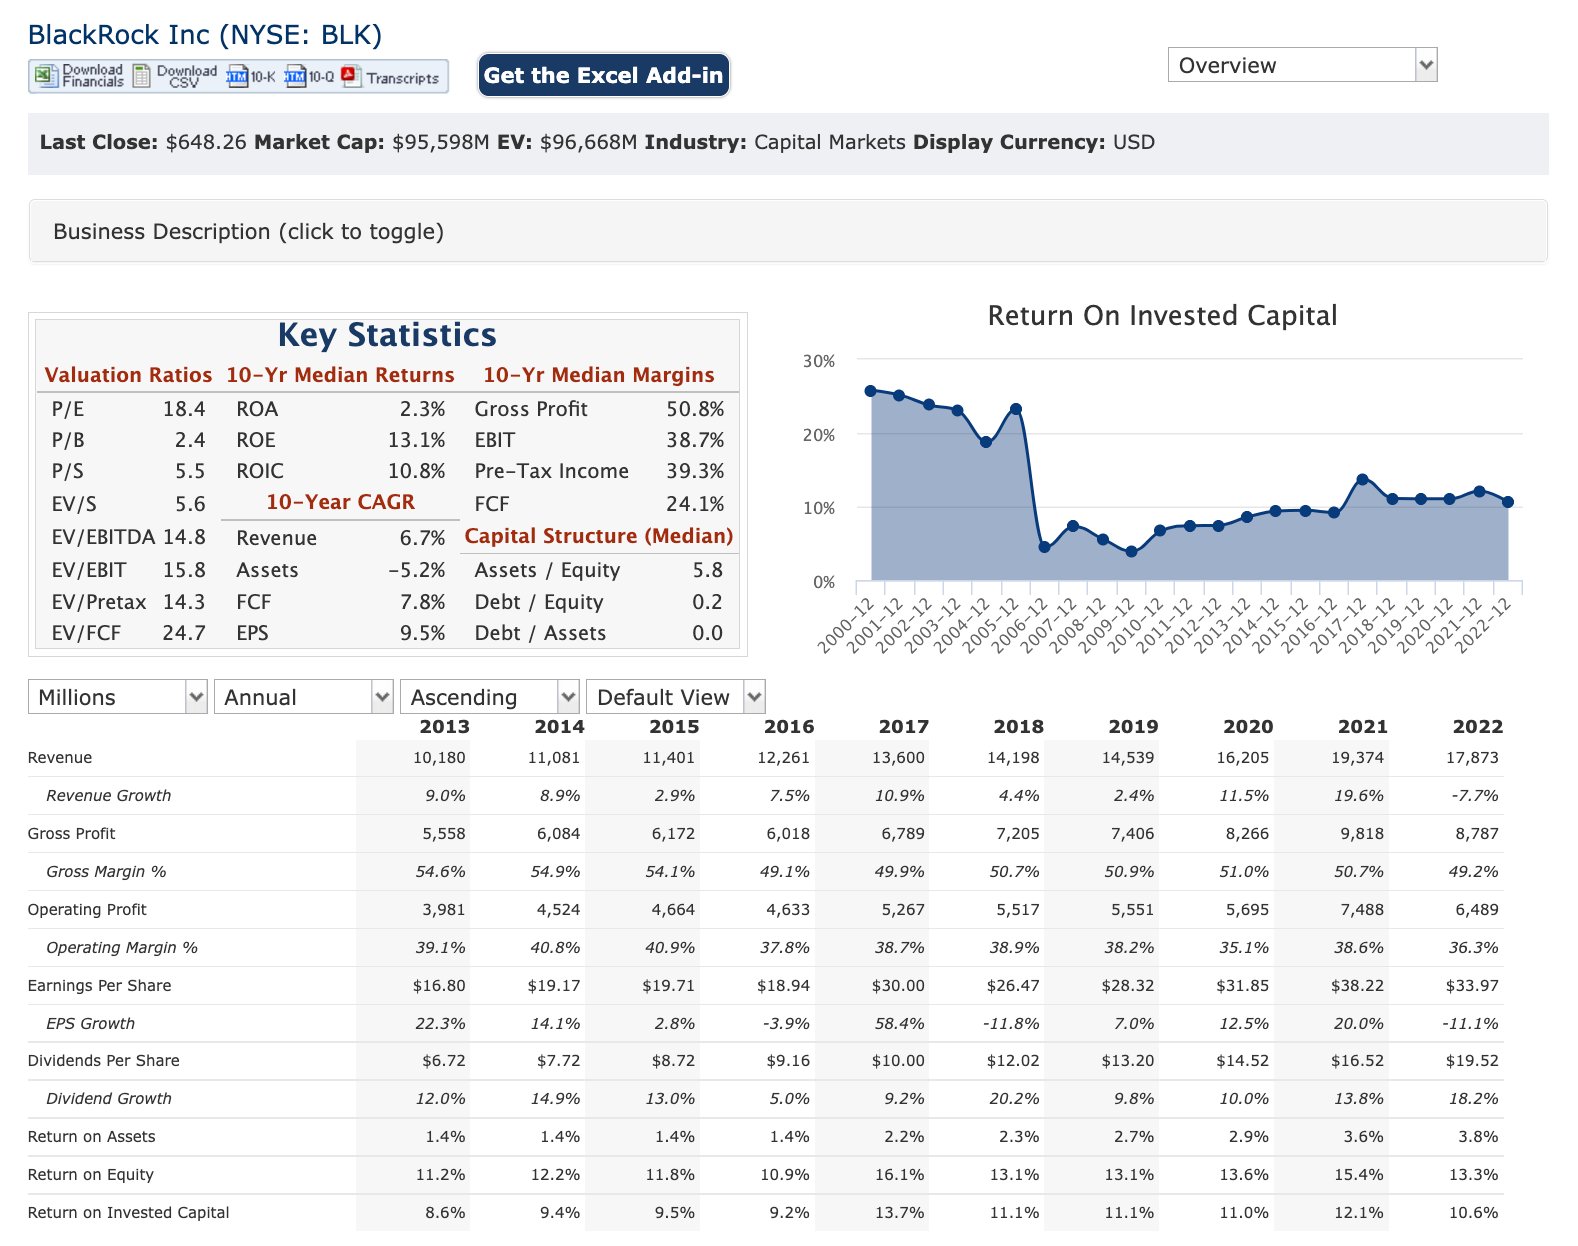
Task: Click the Gross Profit margin 50.8%
Action: (x=695, y=409)
